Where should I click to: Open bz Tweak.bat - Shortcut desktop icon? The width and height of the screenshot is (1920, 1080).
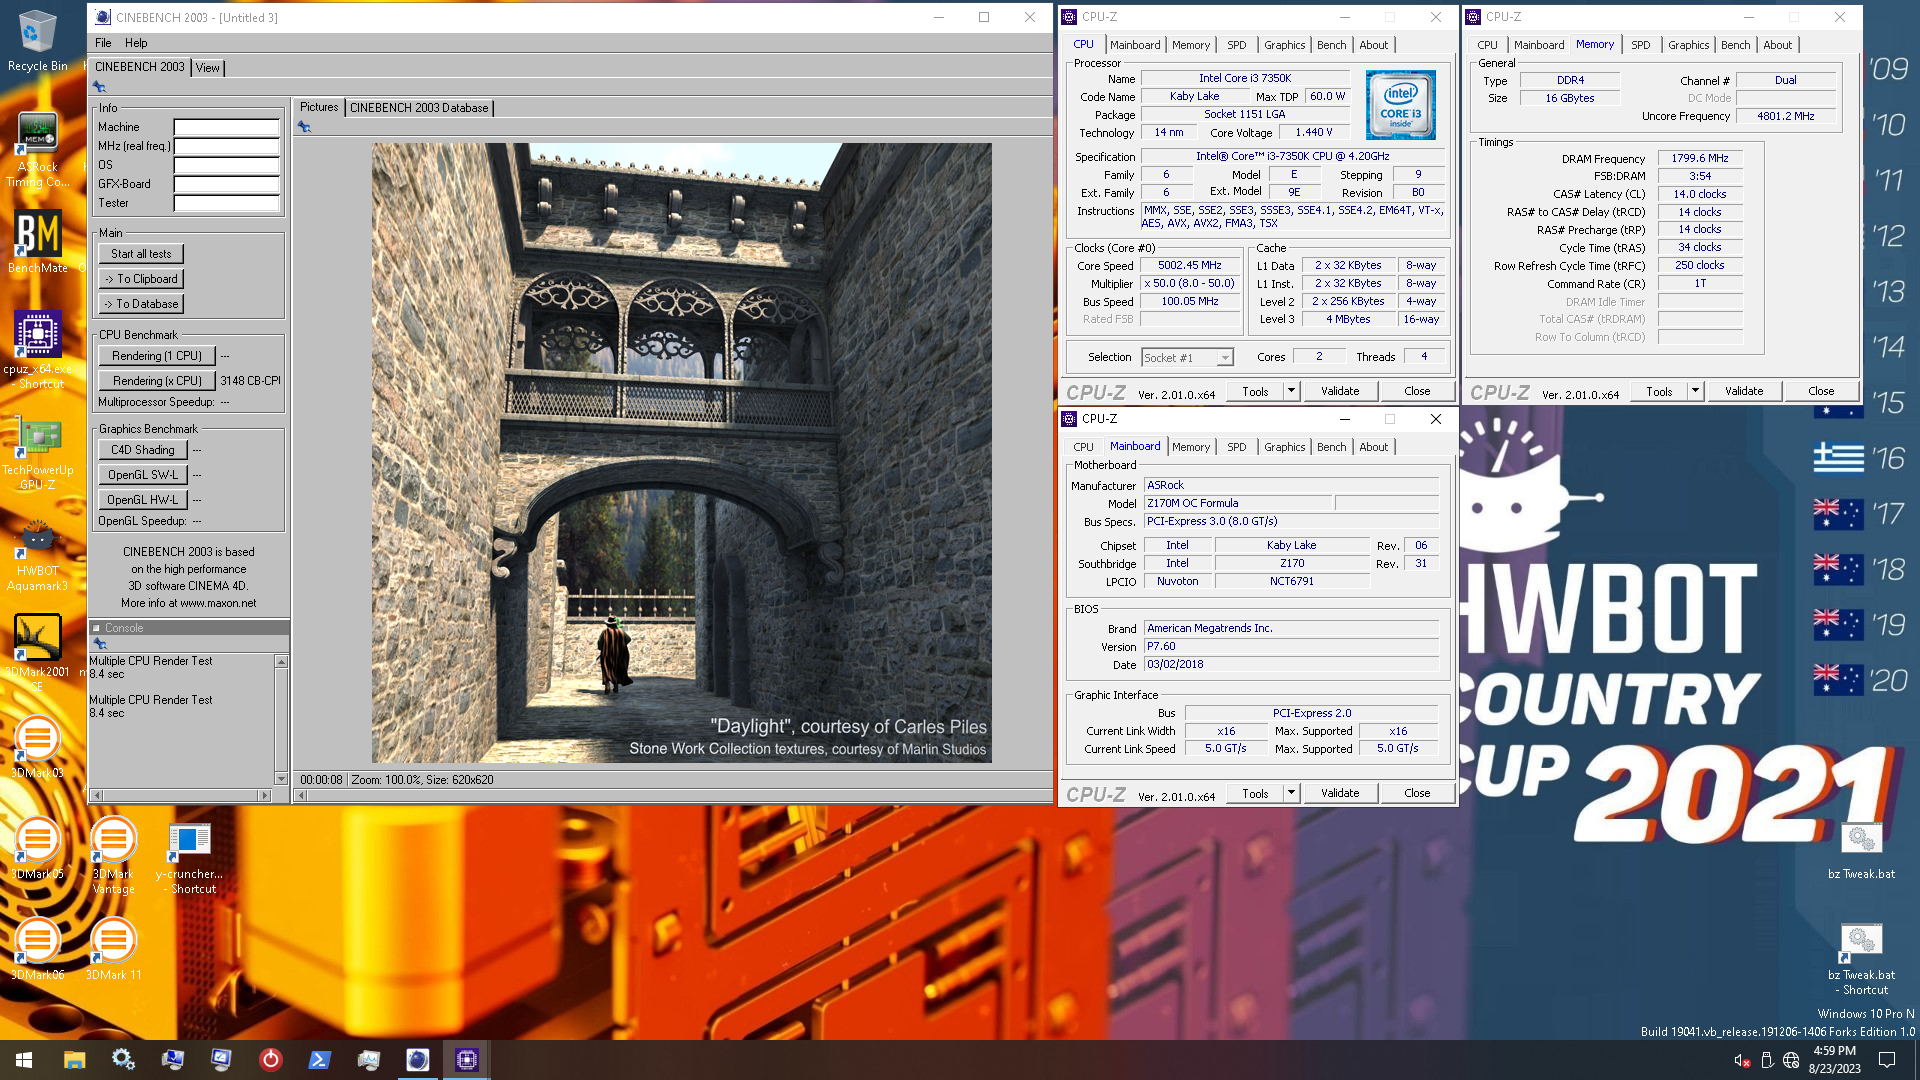pyautogui.click(x=1861, y=960)
